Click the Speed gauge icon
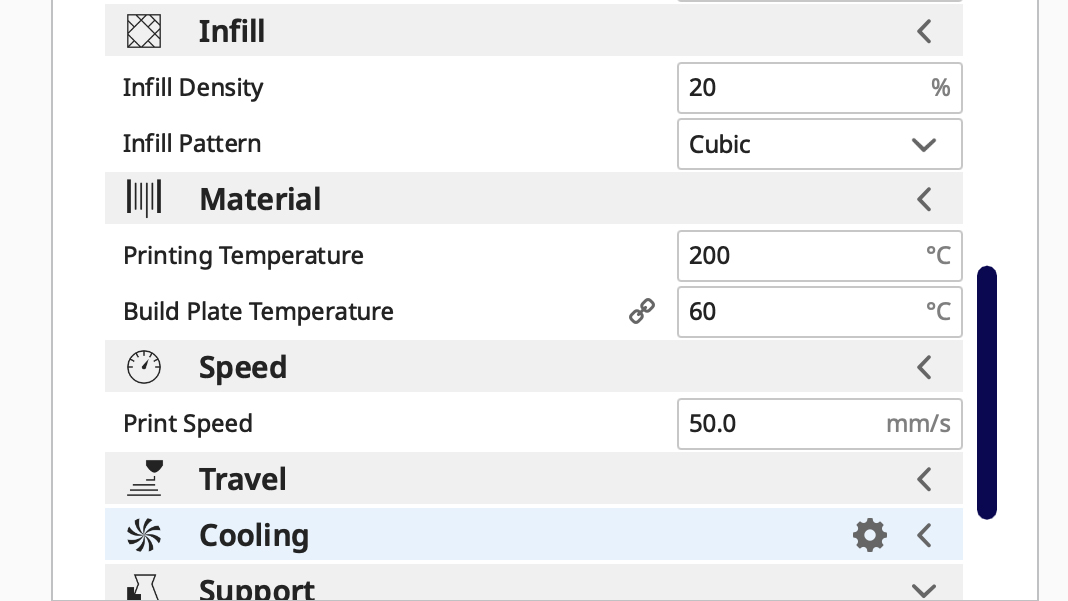The height and width of the screenshot is (601, 1068). tap(144, 367)
